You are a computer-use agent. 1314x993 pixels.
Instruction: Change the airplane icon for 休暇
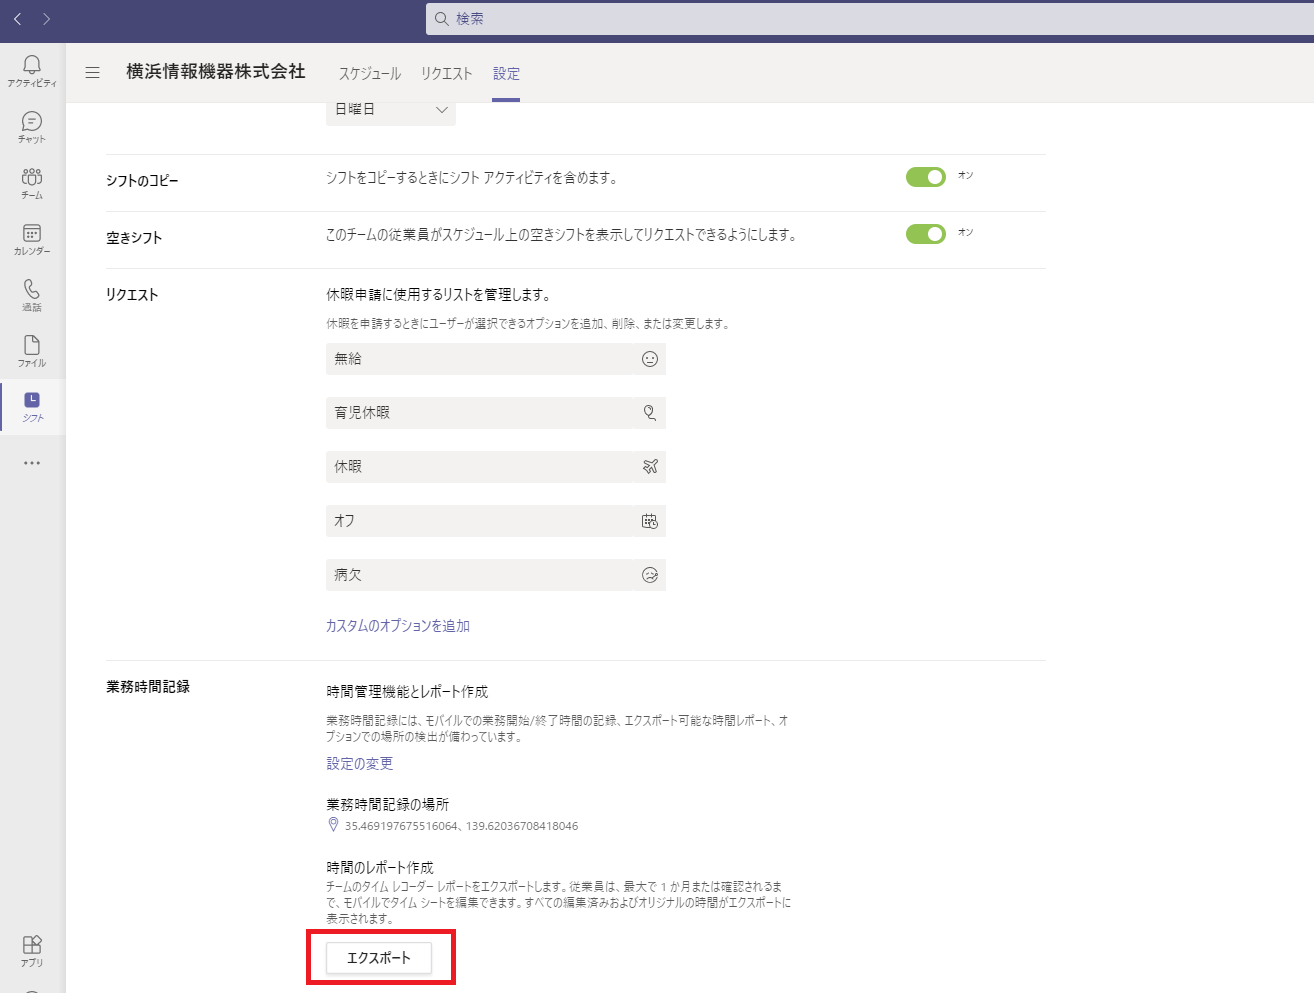650,467
